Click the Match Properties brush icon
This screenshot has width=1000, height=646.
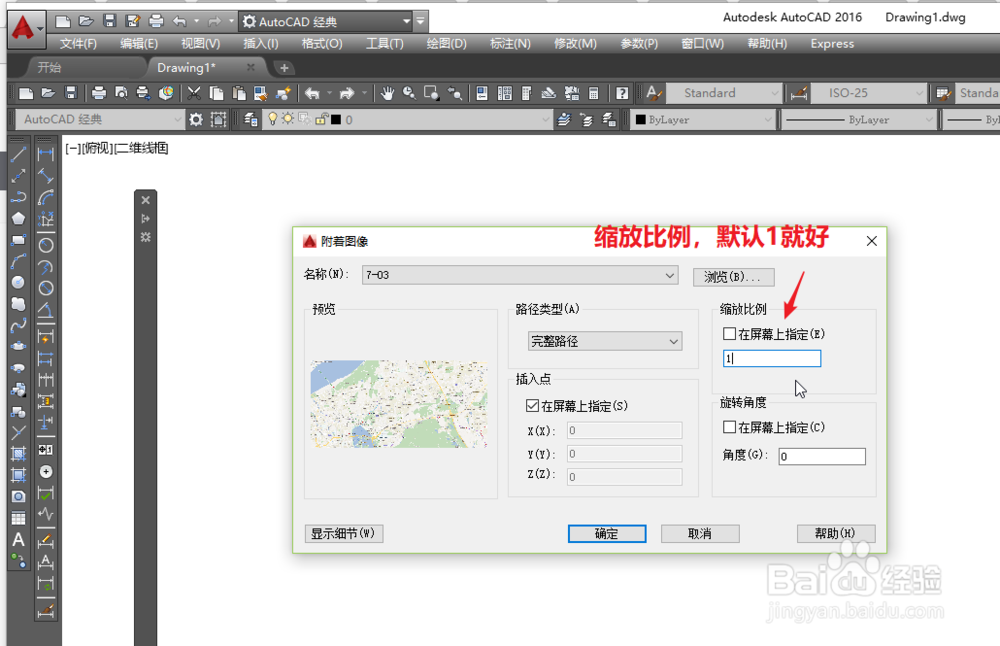[283, 93]
